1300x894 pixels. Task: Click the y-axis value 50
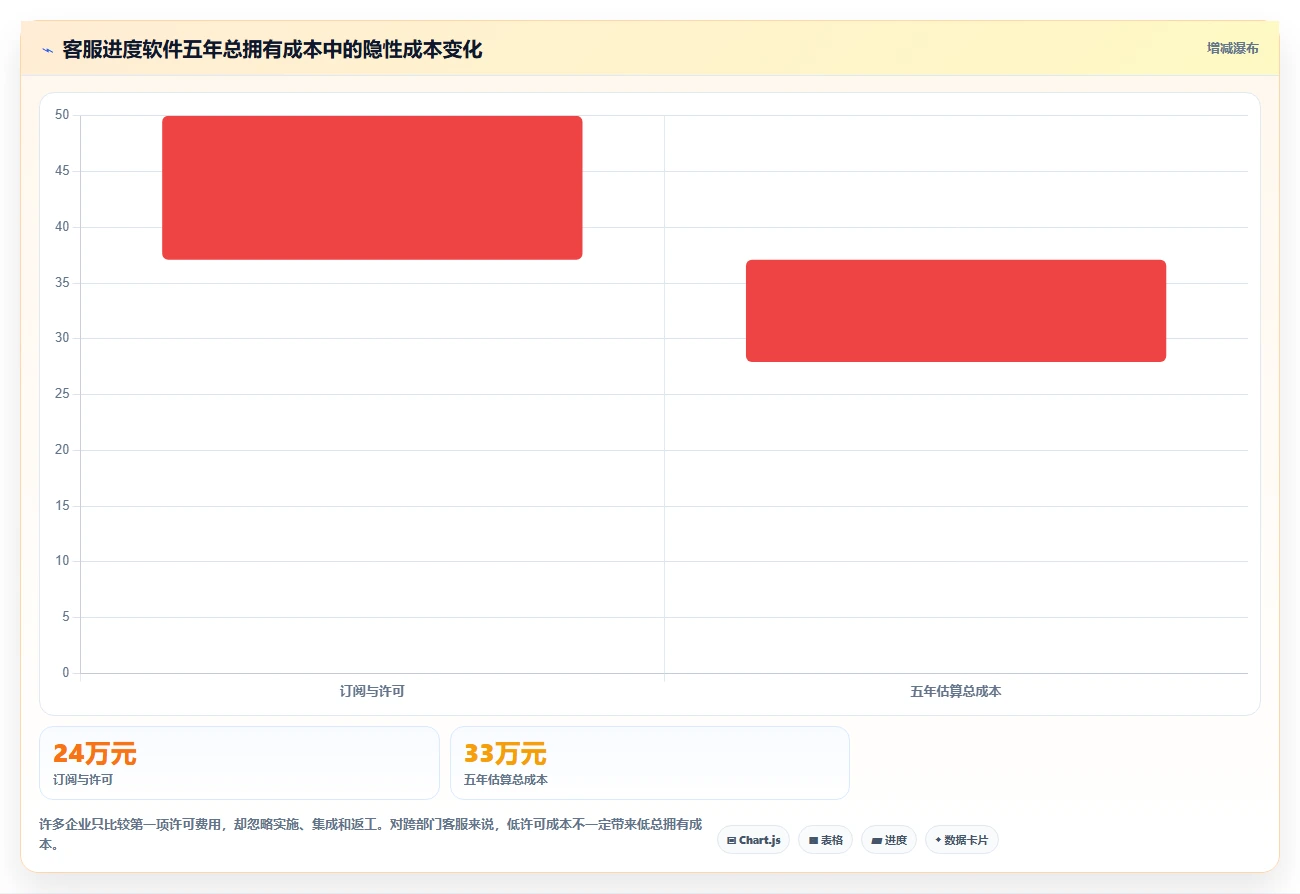pyautogui.click(x=62, y=115)
